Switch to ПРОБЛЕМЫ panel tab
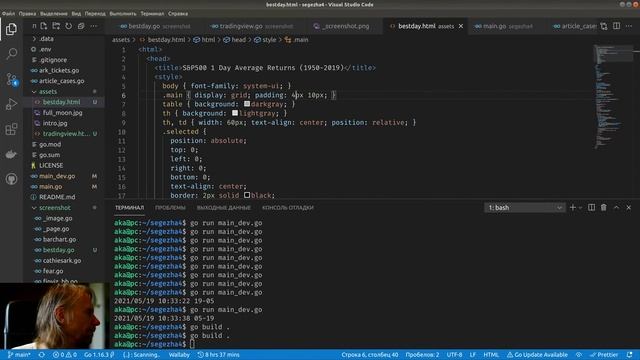 pos(170,208)
